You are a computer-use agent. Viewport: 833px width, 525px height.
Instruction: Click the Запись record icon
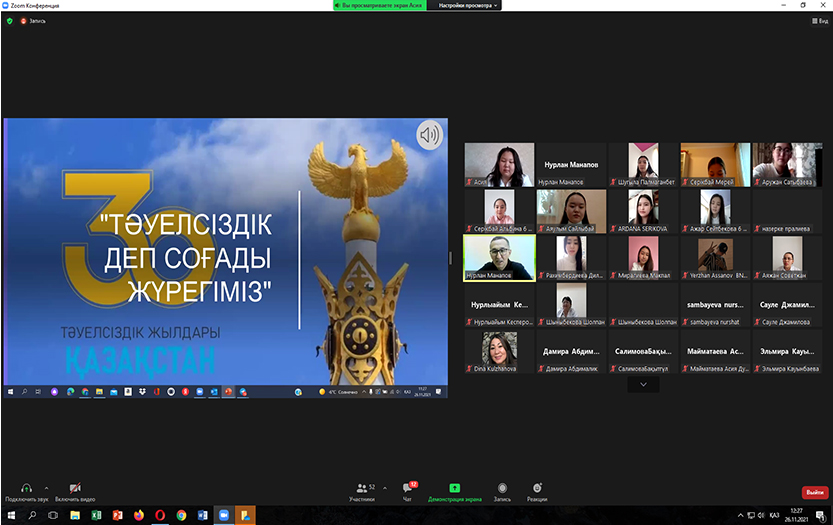click(x=502, y=487)
